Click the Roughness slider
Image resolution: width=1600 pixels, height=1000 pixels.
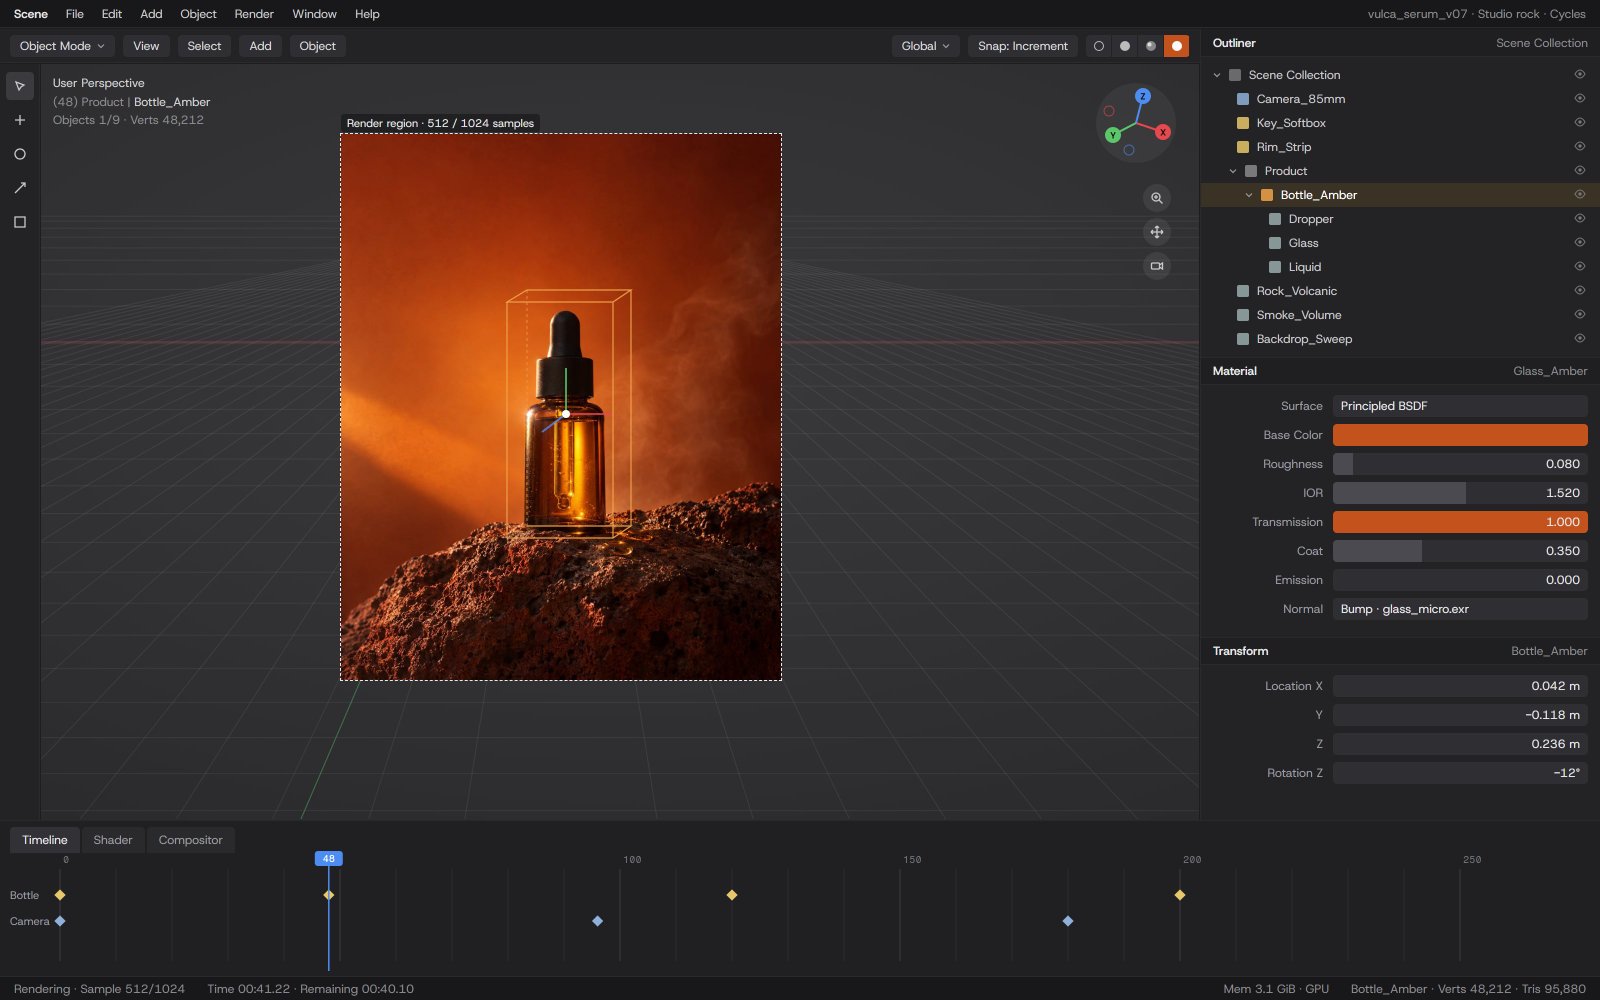click(x=1460, y=464)
